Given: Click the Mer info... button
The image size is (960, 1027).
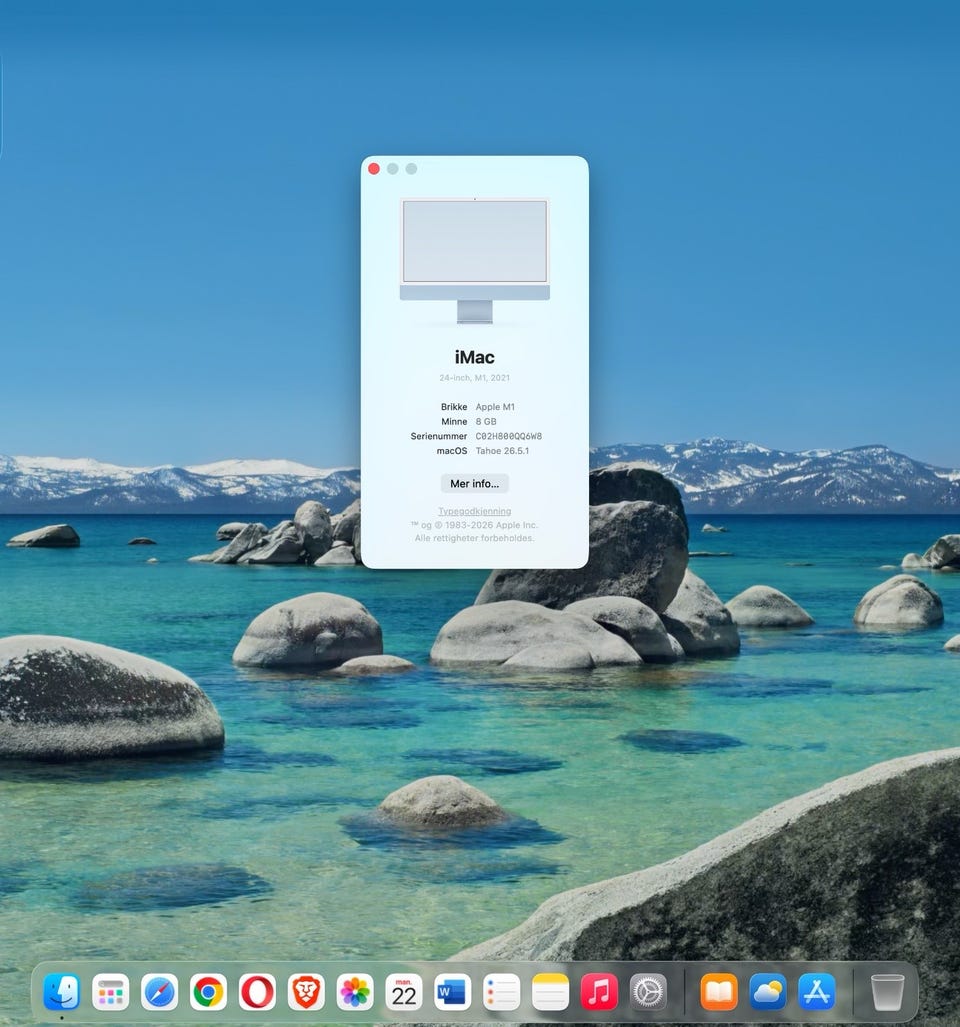Looking at the screenshot, I should pos(475,483).
